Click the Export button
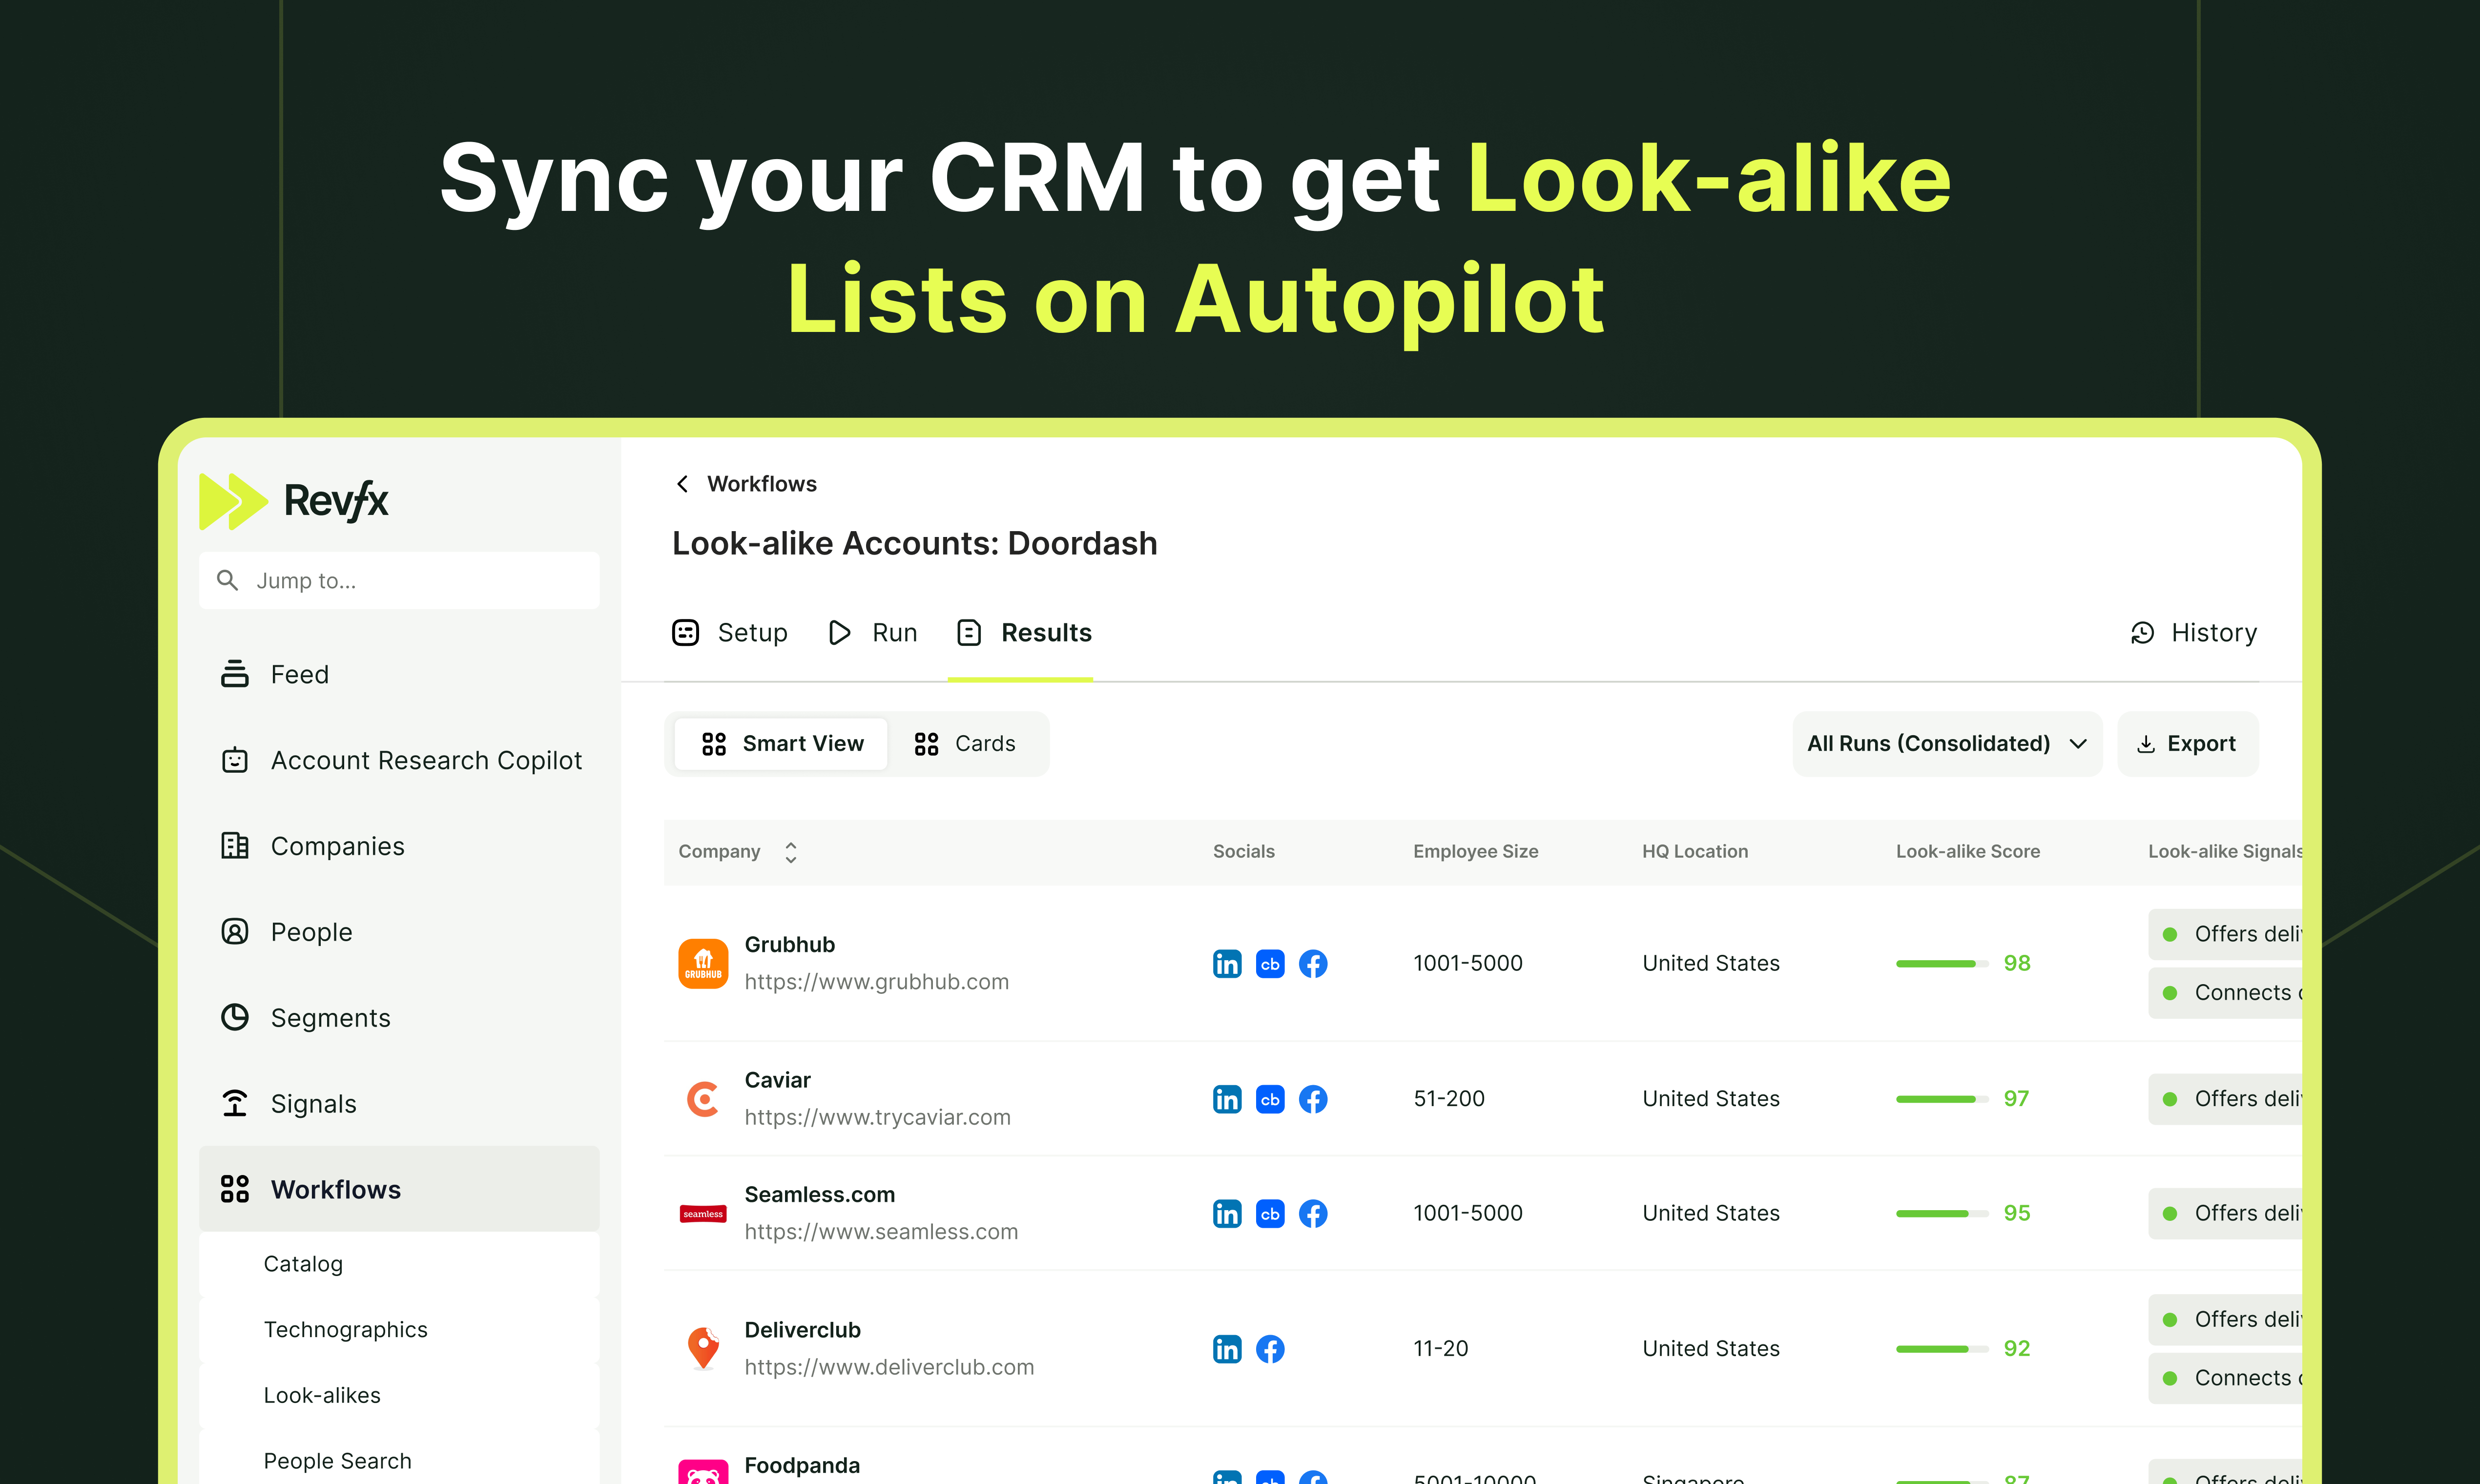The width and height of the screenshot is (2480, 1484). click(x=2188, y=744)
